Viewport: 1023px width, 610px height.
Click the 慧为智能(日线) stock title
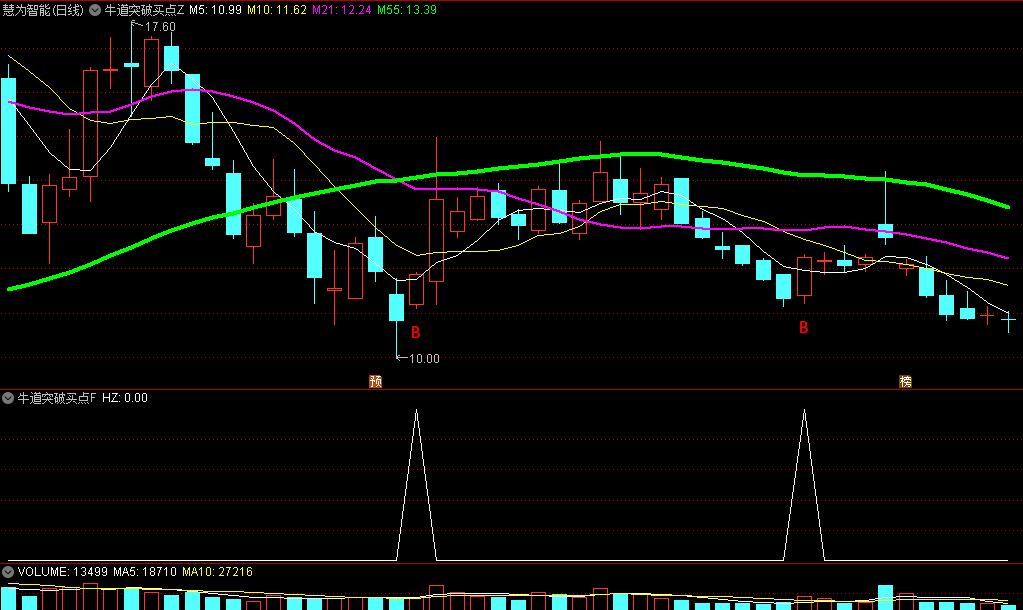point(43,10)
